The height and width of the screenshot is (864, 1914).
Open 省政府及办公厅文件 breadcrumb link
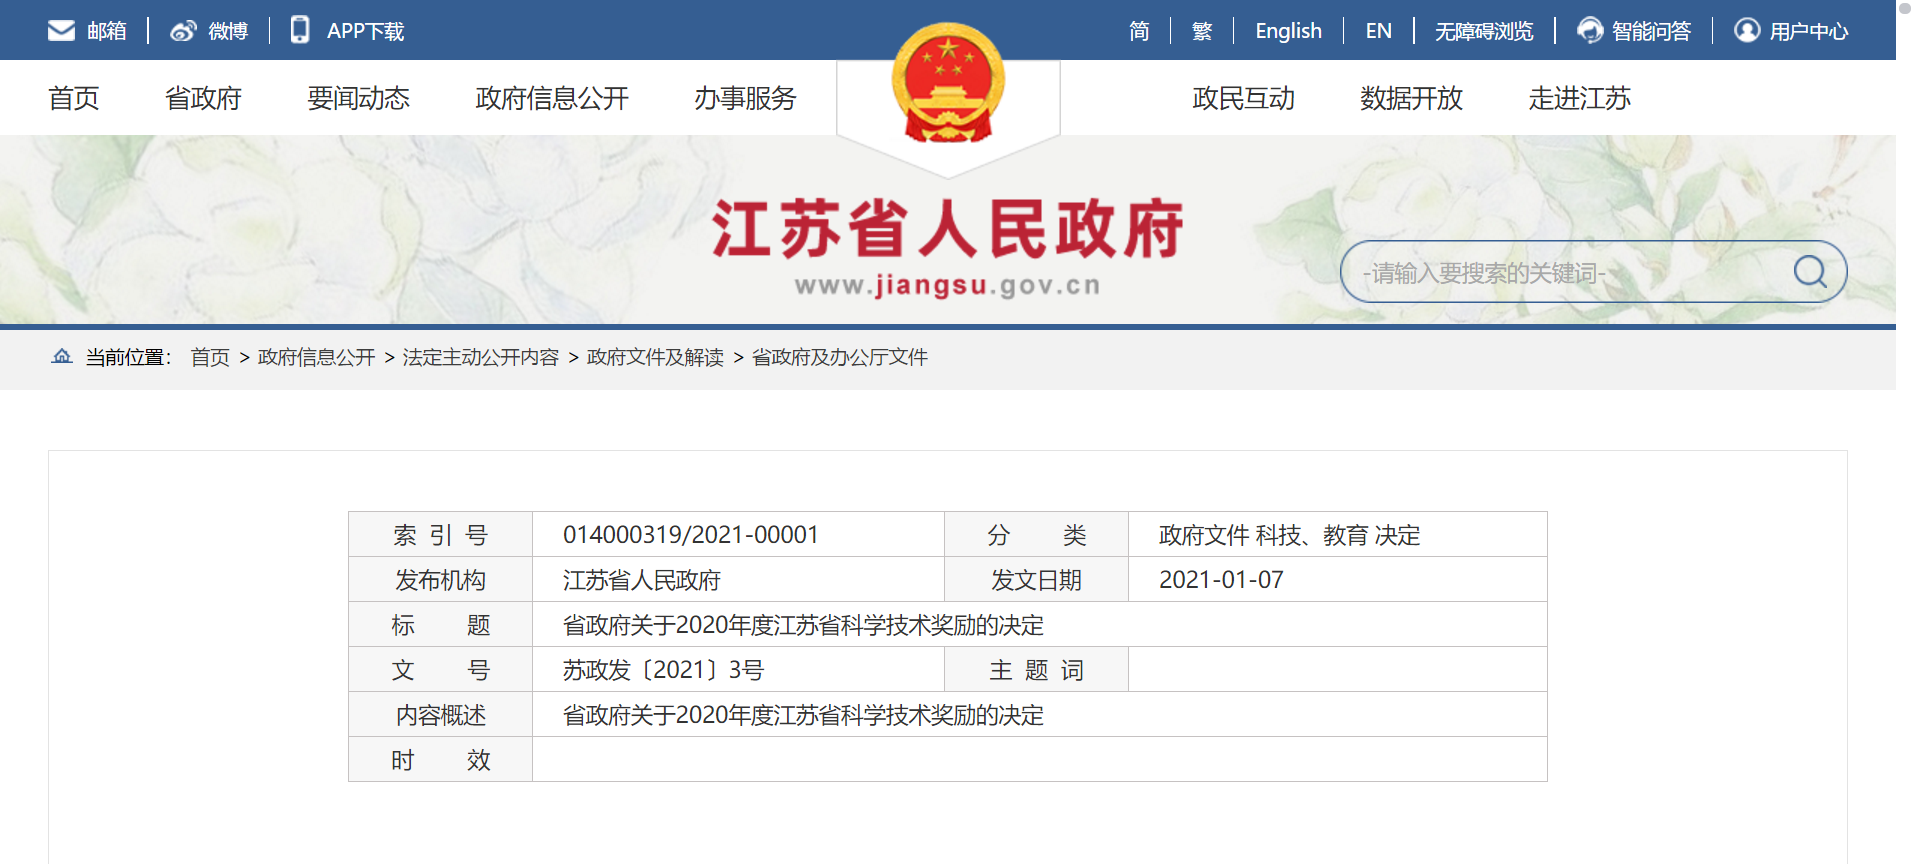pos(840,357)
